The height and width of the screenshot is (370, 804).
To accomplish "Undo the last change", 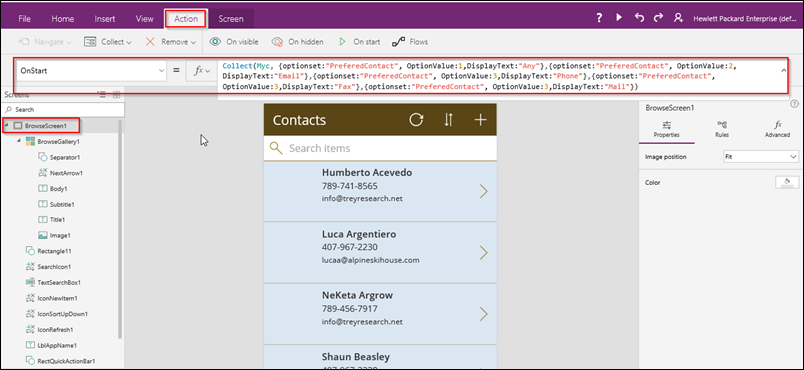I will [639, 18].
